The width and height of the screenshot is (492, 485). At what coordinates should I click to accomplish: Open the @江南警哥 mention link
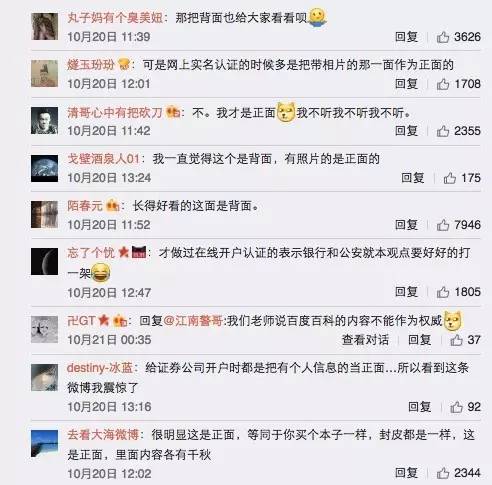[x=193, y=321]
